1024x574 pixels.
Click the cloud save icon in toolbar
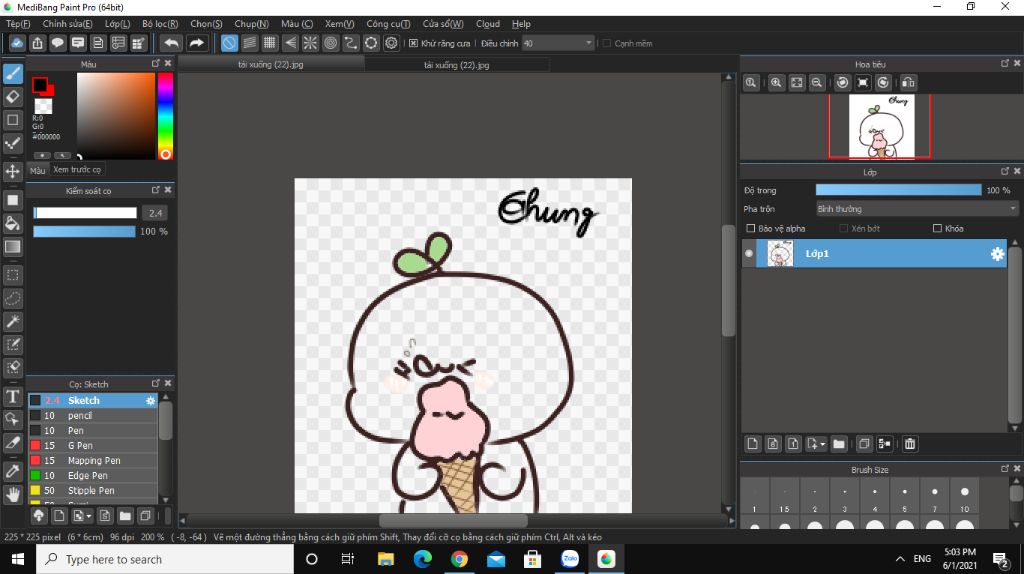pos(17,43)
